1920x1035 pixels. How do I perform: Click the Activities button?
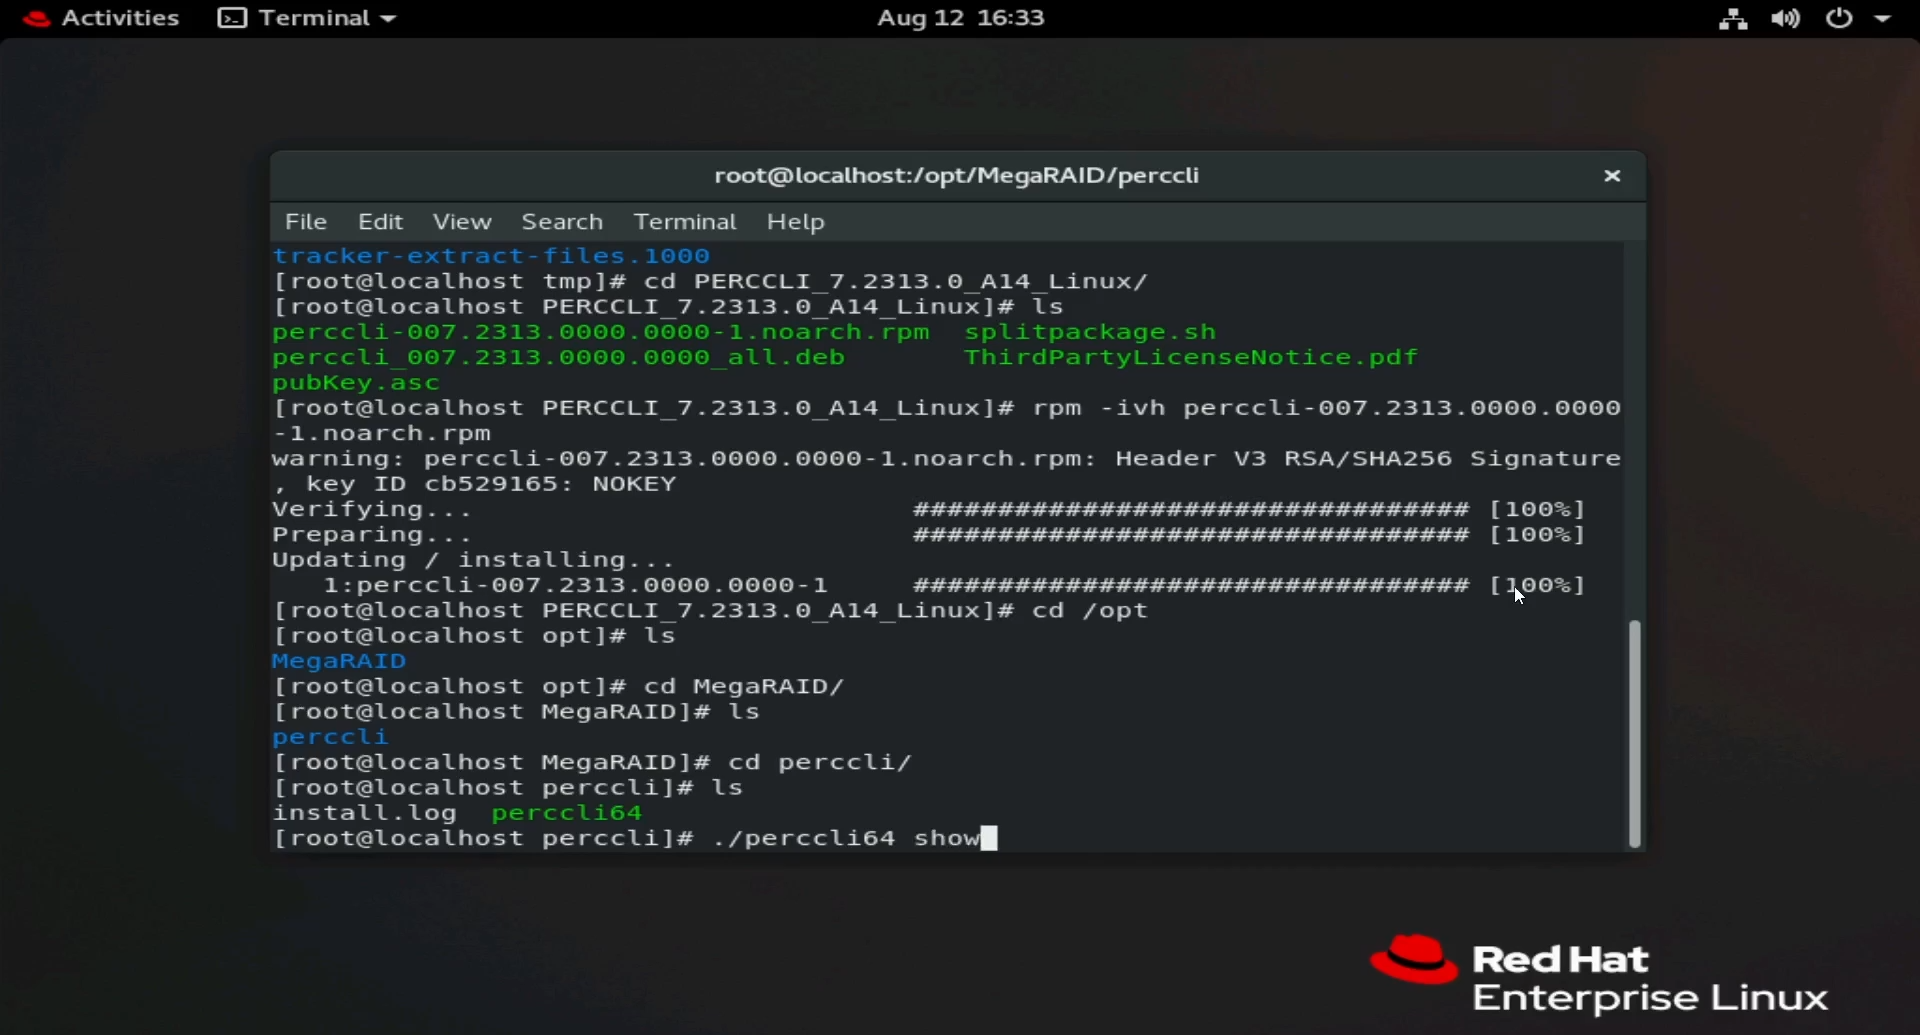click(119, 17)
